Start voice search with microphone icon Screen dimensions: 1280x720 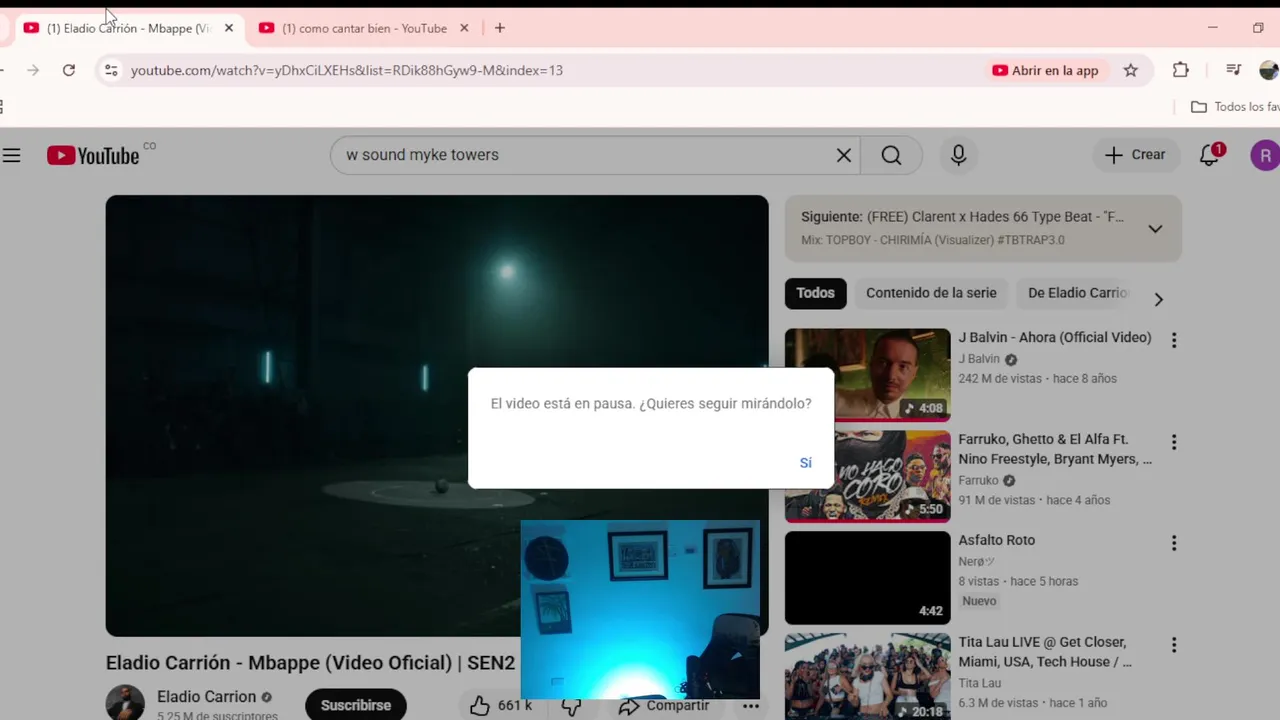tap(958, 155)
